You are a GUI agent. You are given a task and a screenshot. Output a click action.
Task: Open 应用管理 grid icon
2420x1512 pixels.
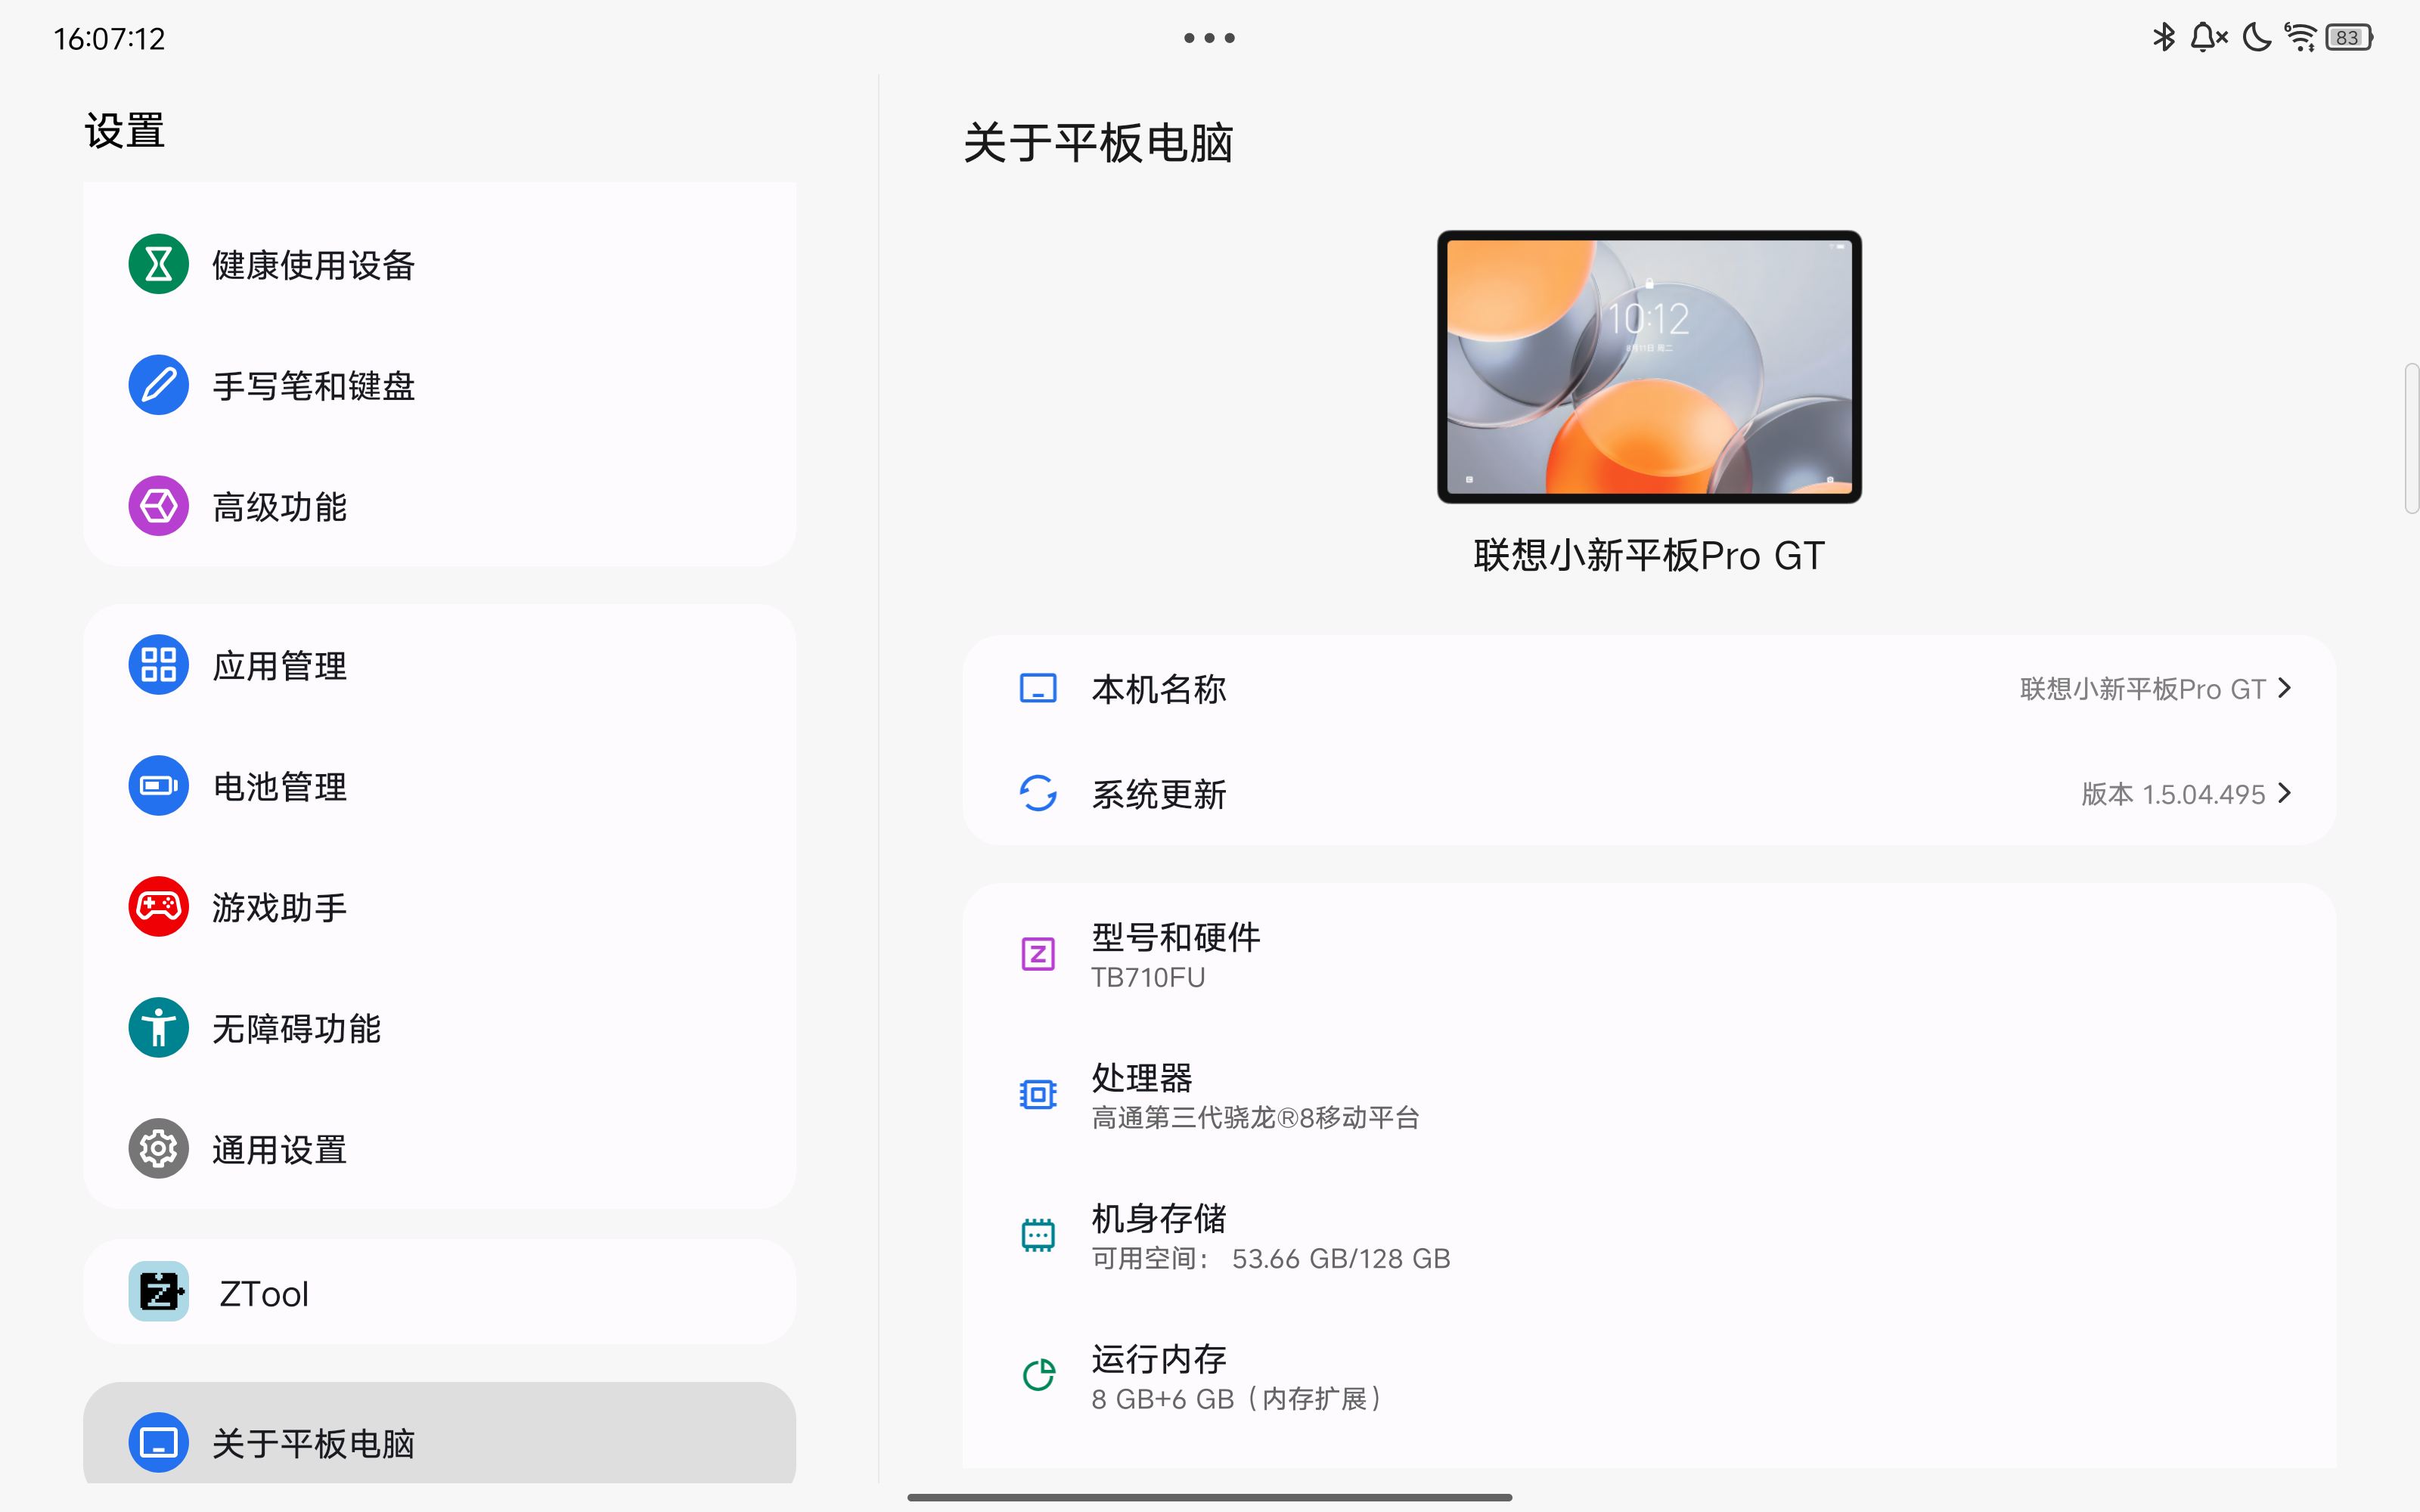pyautogui.click(x=158, y=665)
